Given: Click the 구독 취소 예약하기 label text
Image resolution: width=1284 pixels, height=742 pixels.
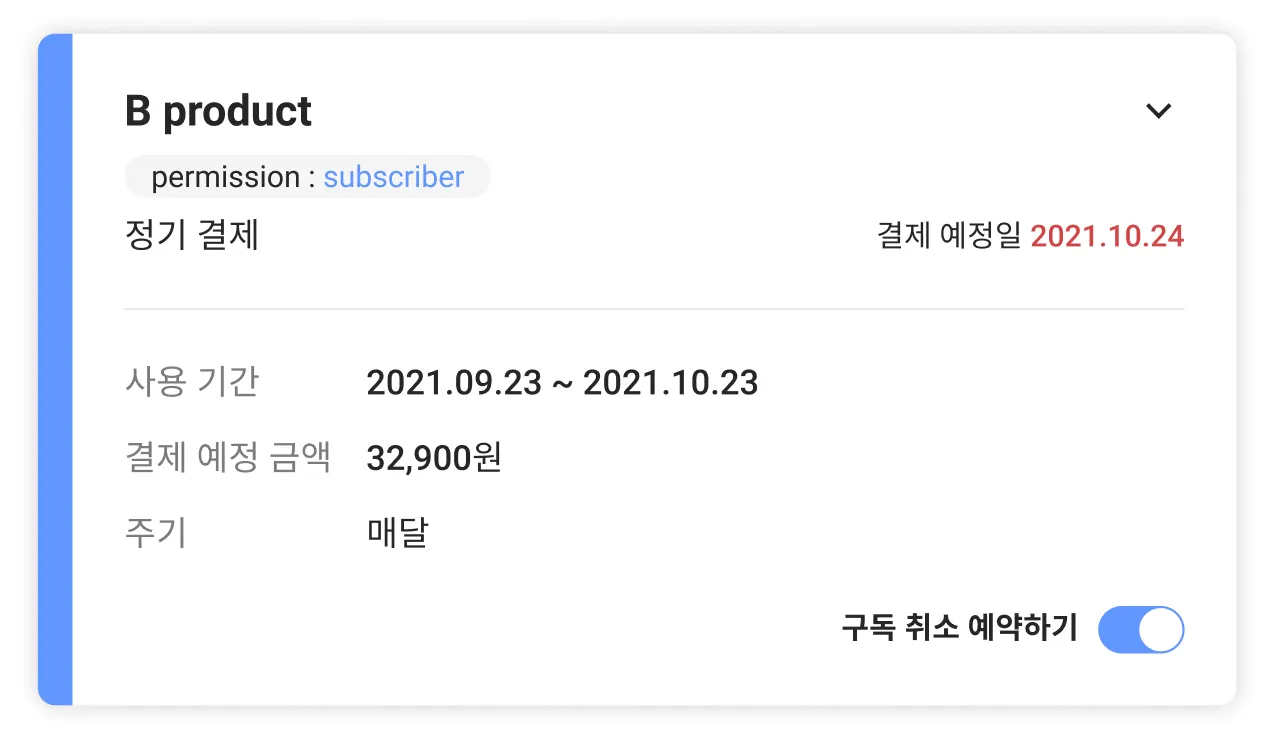Looking at the screenshot, I should 959,629.
